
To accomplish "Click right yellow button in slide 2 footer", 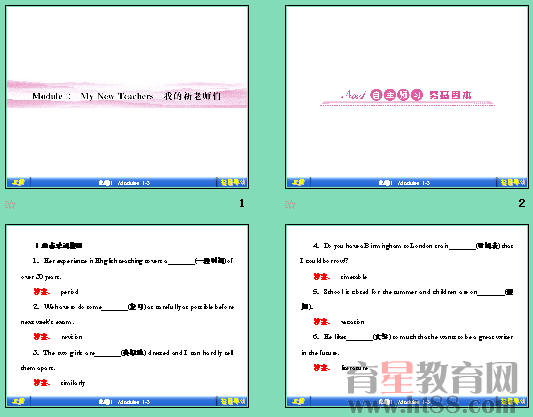I will pos(513,183).
